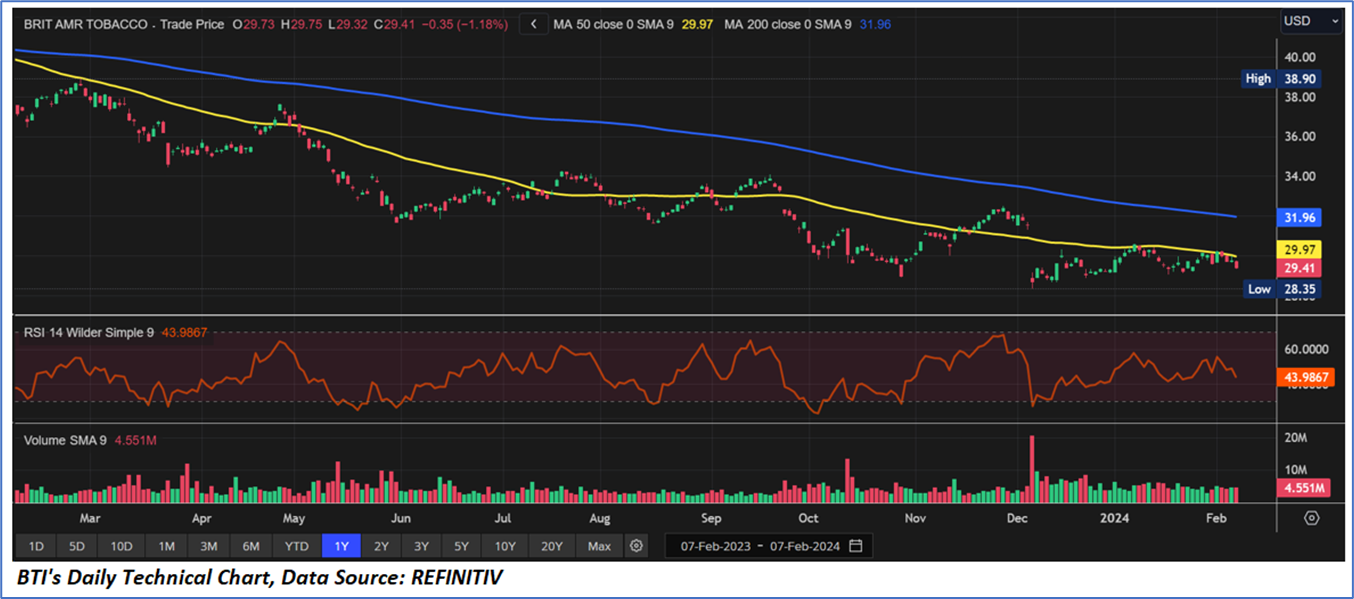Select the YTD time range
The image size is (1354, 599).
click(296, 546)
